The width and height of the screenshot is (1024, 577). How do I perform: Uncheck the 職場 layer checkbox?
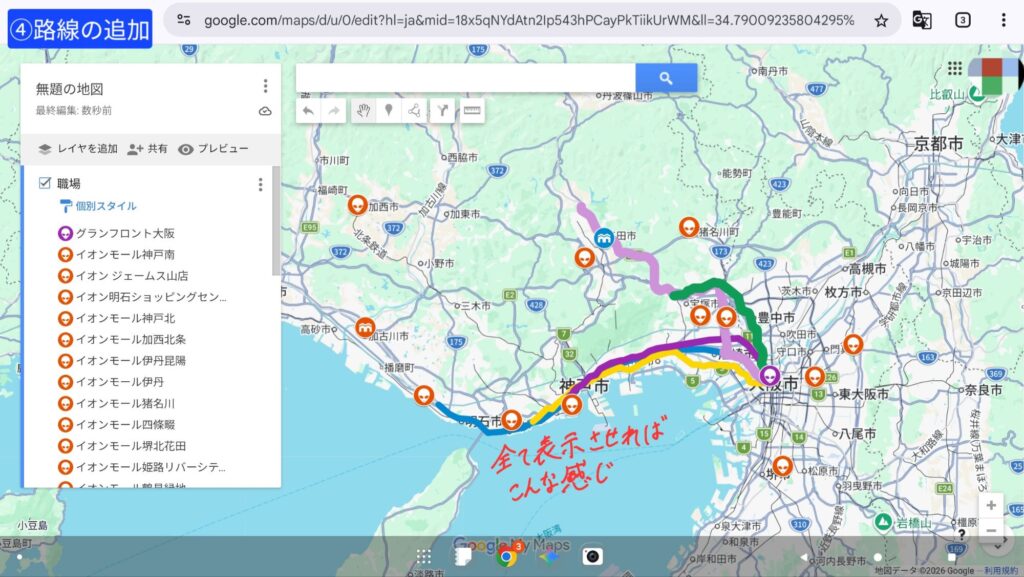pos(44,183)
